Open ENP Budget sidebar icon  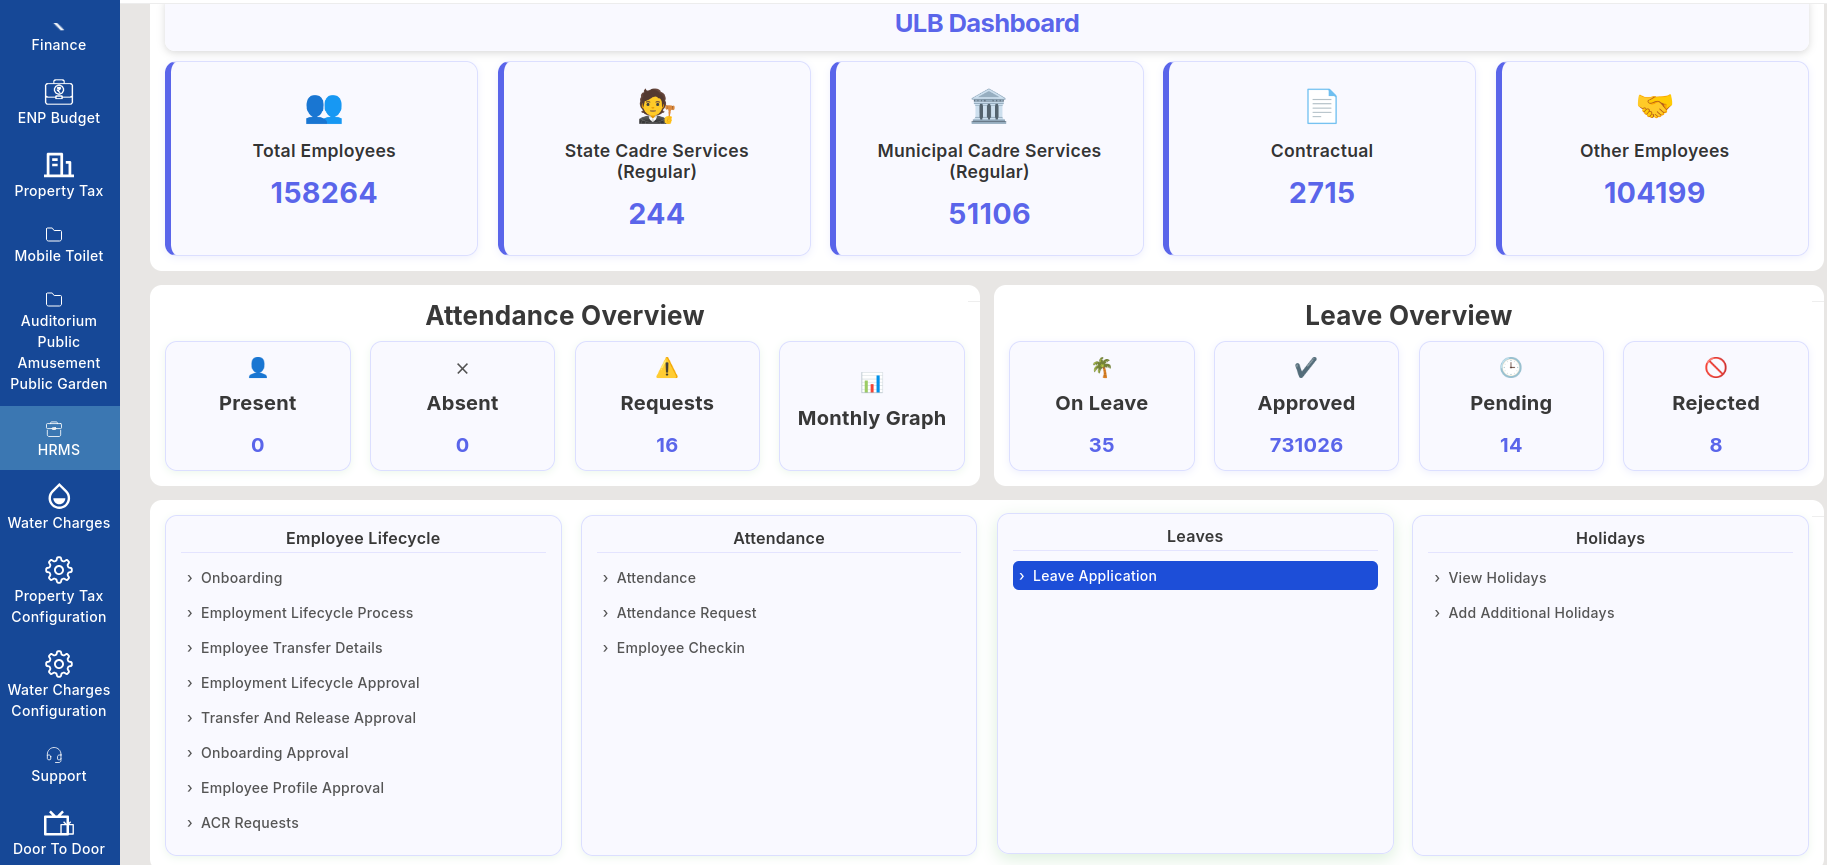pyautogui.click(x=59, y=92)
